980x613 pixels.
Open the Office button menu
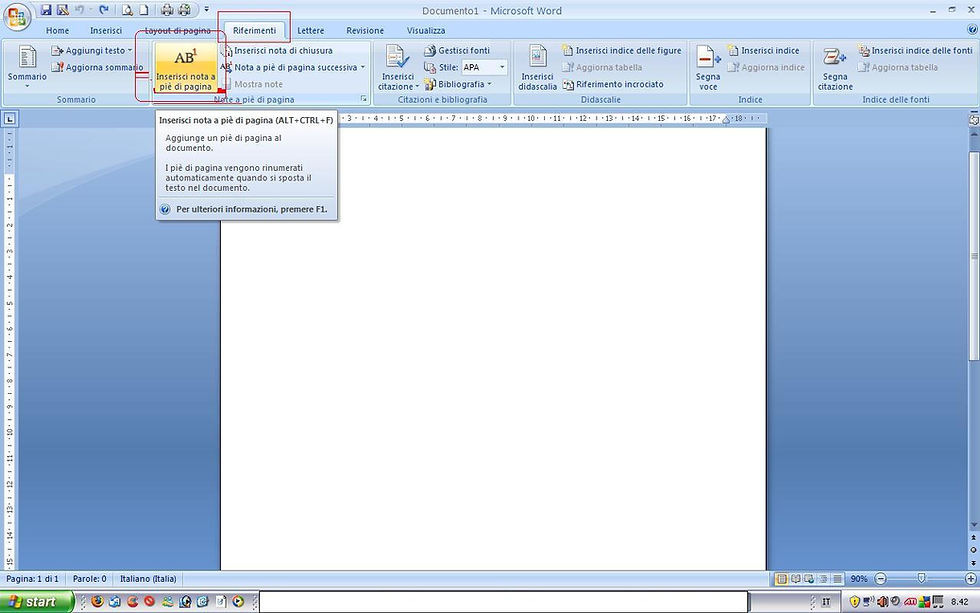pos(17,17)
